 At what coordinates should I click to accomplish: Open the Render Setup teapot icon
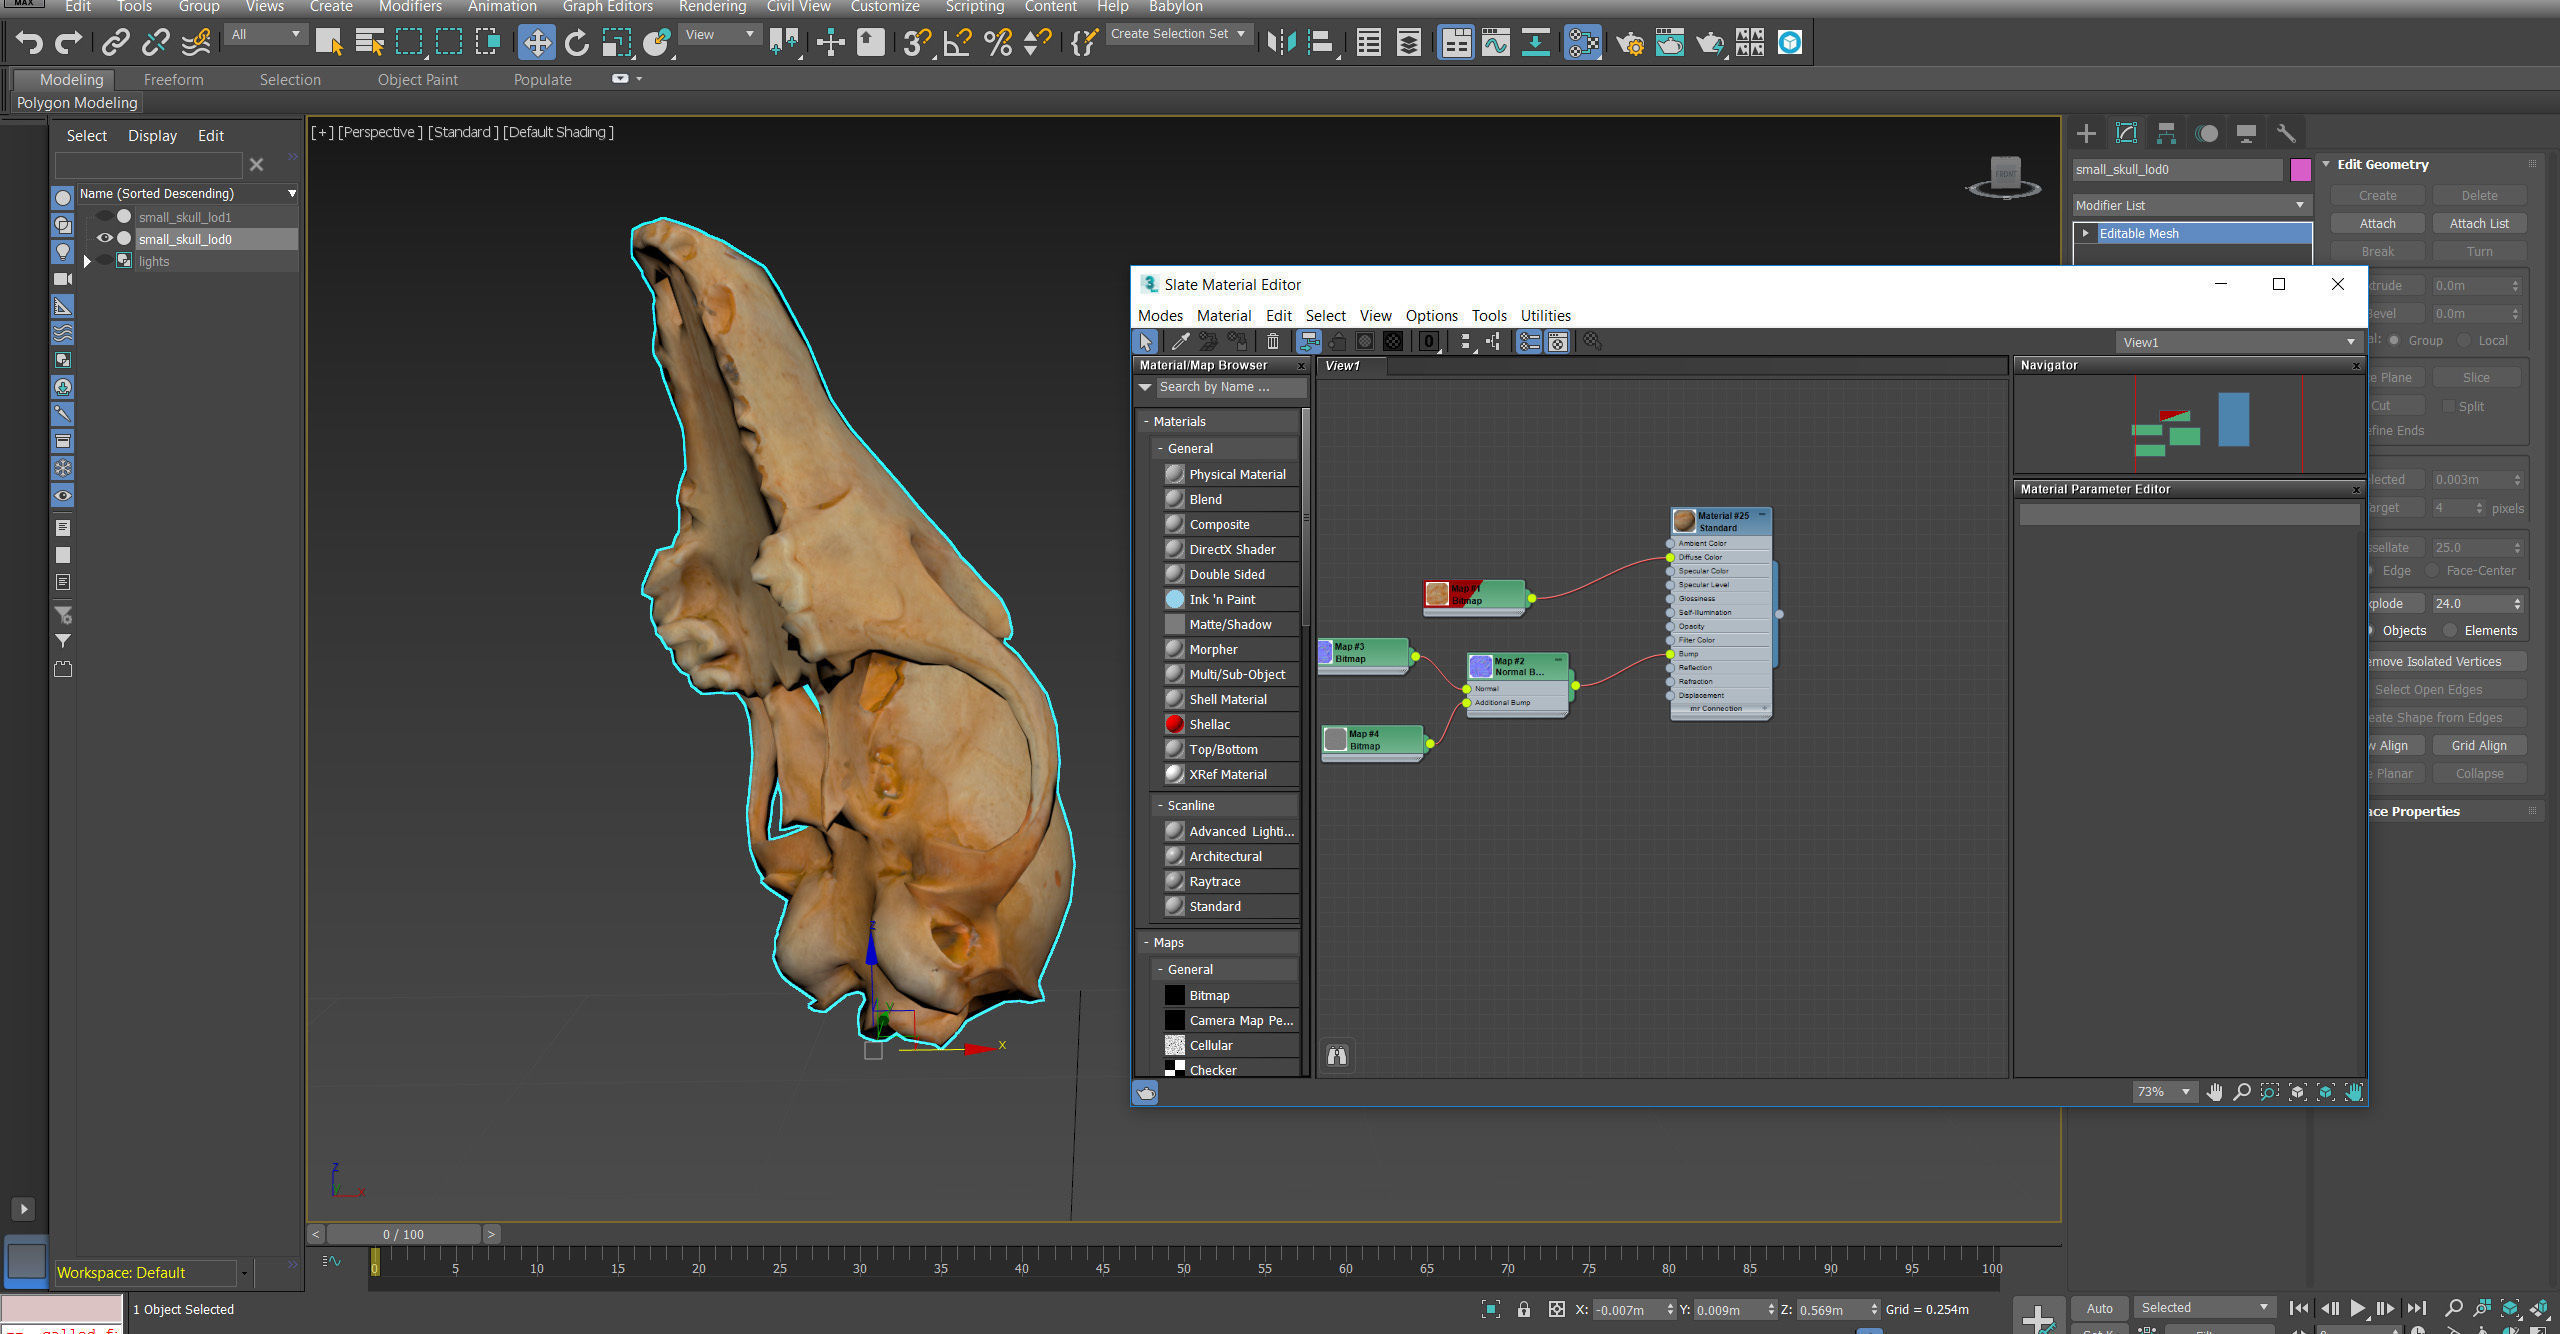click(x=1630, y=42)
